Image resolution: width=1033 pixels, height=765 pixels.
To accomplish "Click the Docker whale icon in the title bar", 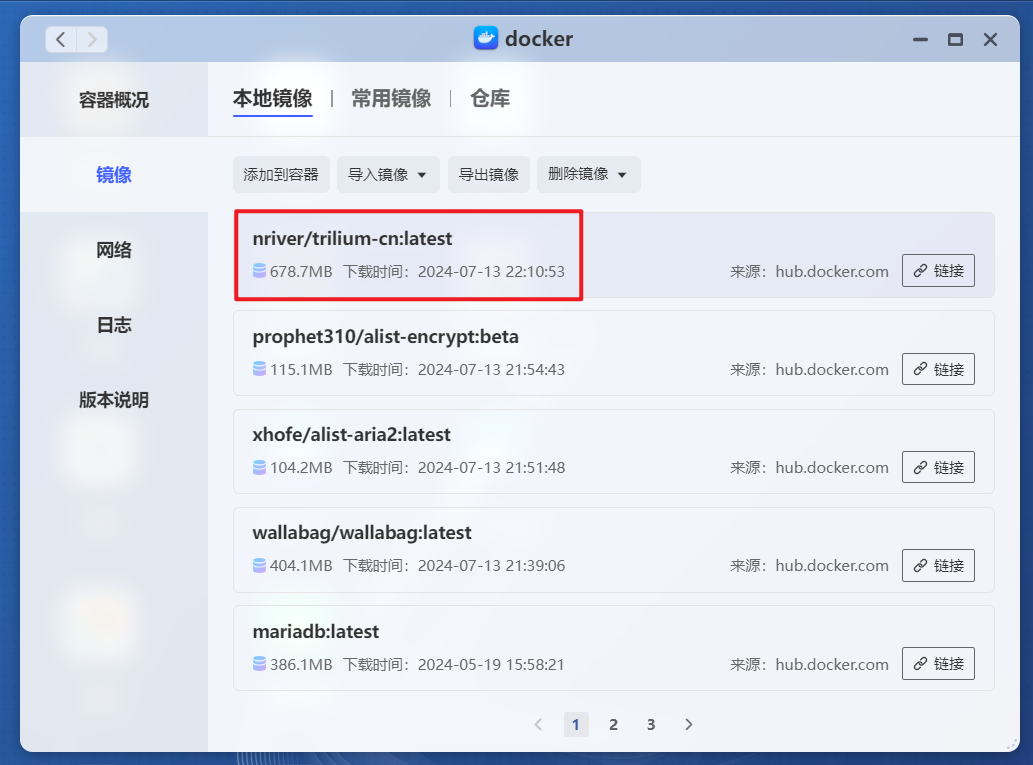I will [x=488, y=38].
